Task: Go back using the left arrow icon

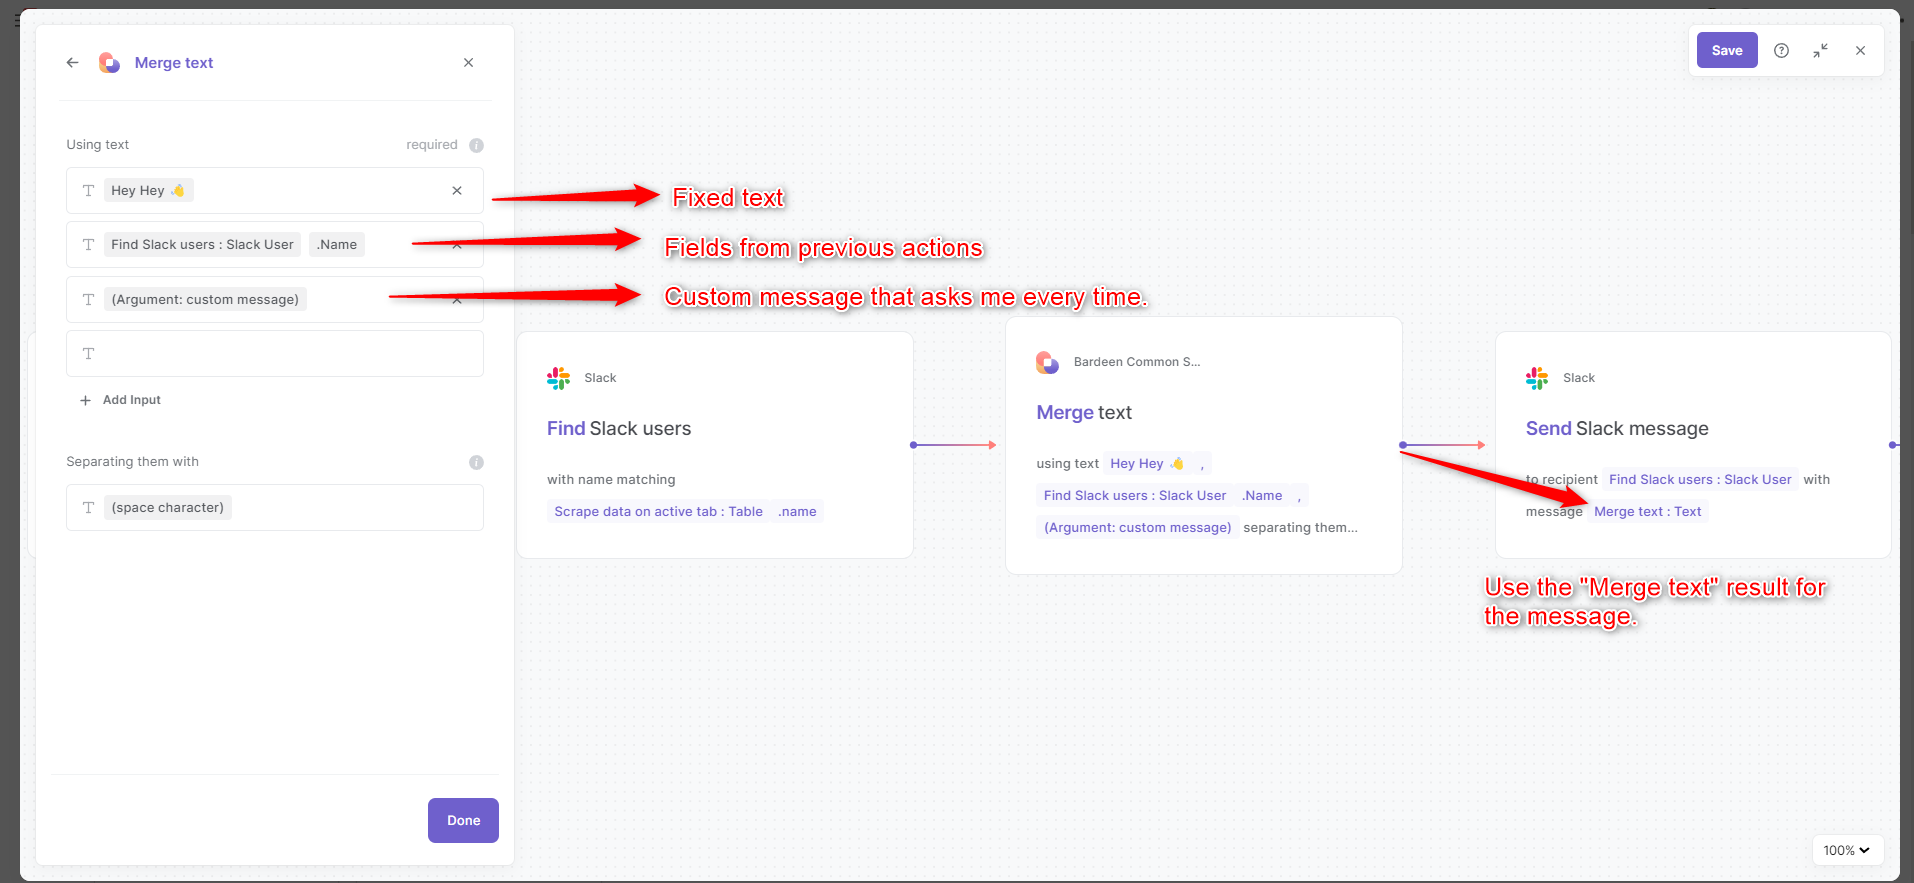Action: (x=72, y=62)
